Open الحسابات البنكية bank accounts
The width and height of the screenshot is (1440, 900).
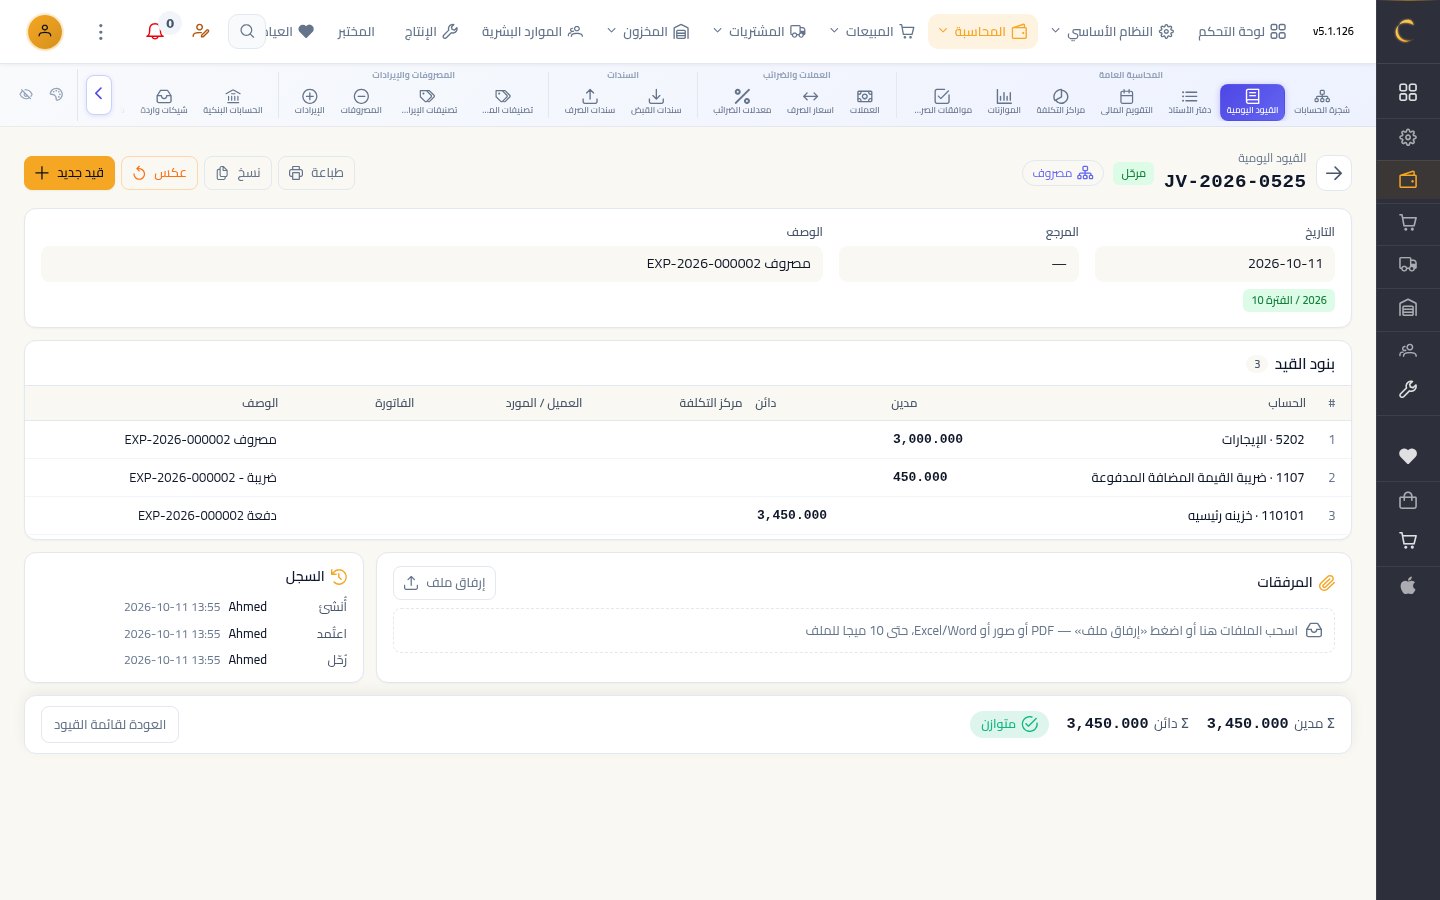pyautogui.click(x=233, y=101)
